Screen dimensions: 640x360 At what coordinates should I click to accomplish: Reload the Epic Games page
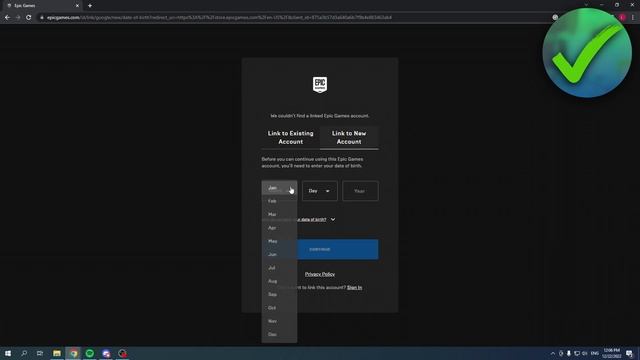[x=29, y=18]
